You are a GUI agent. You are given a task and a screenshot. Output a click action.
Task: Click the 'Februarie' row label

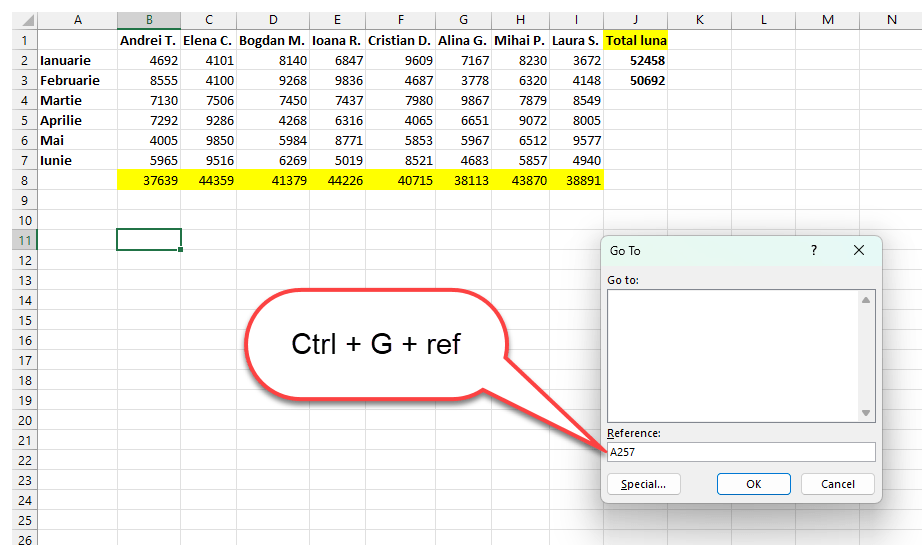click(78, 81)
